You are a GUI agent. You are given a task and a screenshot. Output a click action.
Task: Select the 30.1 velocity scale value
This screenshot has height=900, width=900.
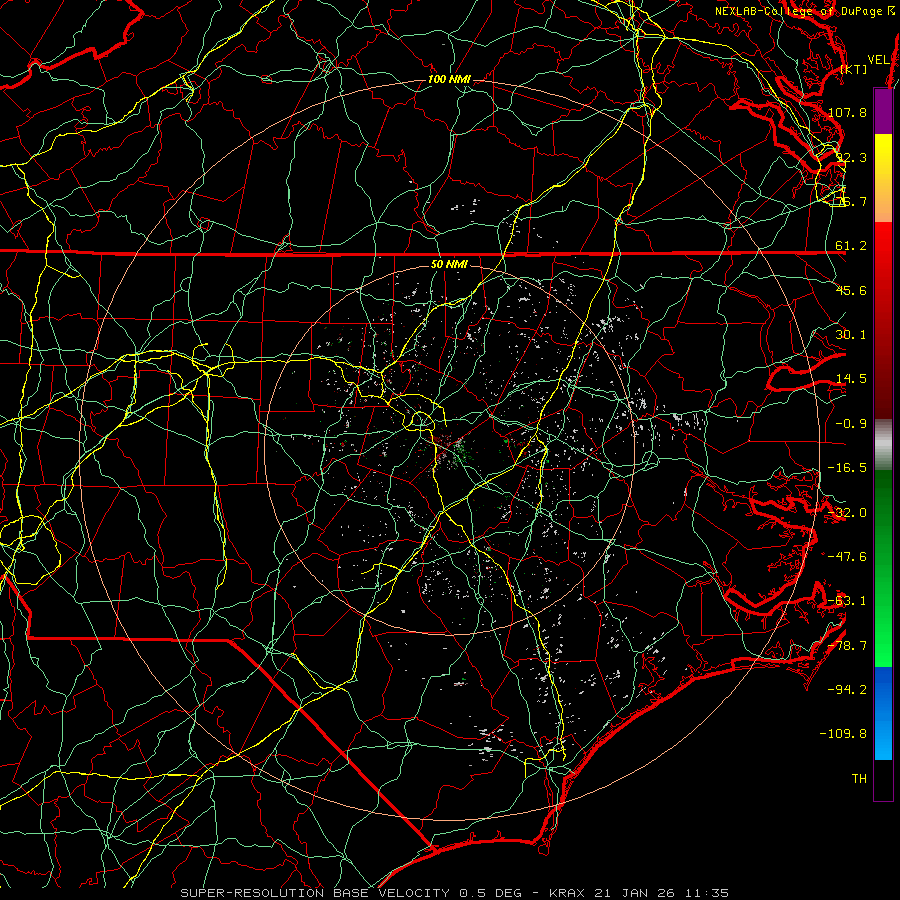tap(851, 335)
